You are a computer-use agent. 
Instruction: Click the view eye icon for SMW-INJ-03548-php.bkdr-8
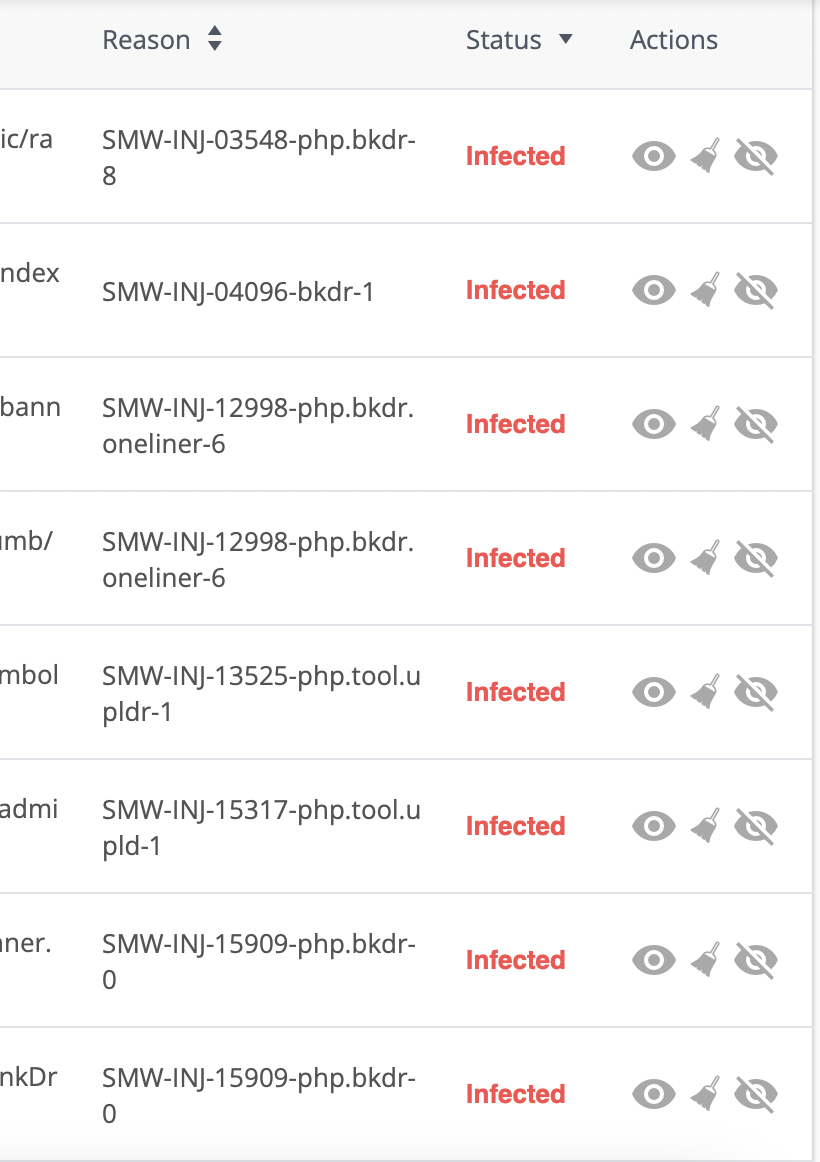[654, 156]
